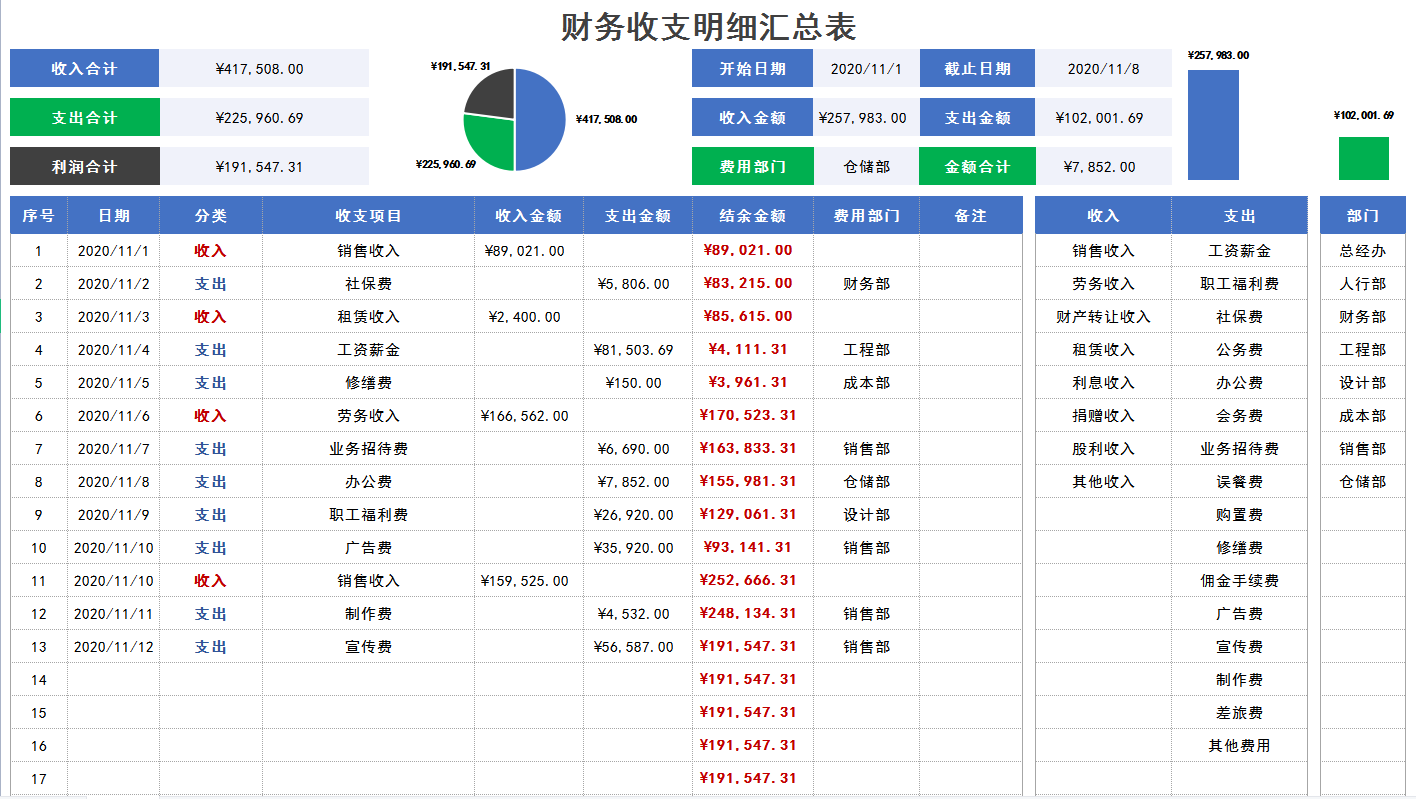Click the 财务收支明细汇总表 title
Screen dimensions: 1416x799
[x=708, y=26]
